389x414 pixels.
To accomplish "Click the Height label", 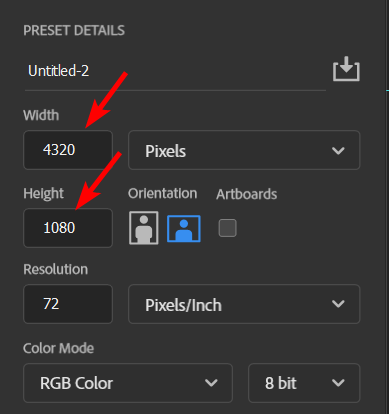I will click(43, 194).
